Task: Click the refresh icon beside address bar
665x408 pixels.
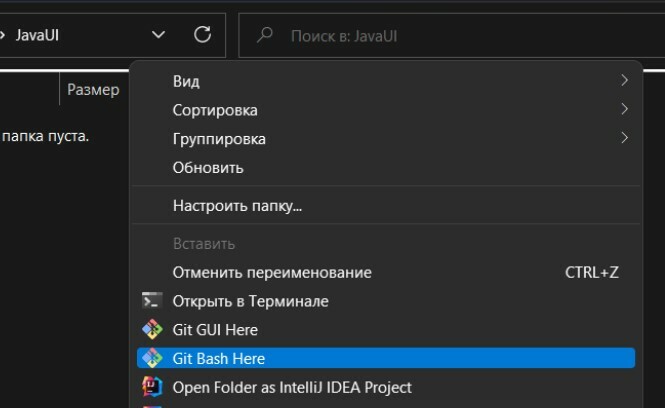Action: pyautogui.click(x=202, y=35)
